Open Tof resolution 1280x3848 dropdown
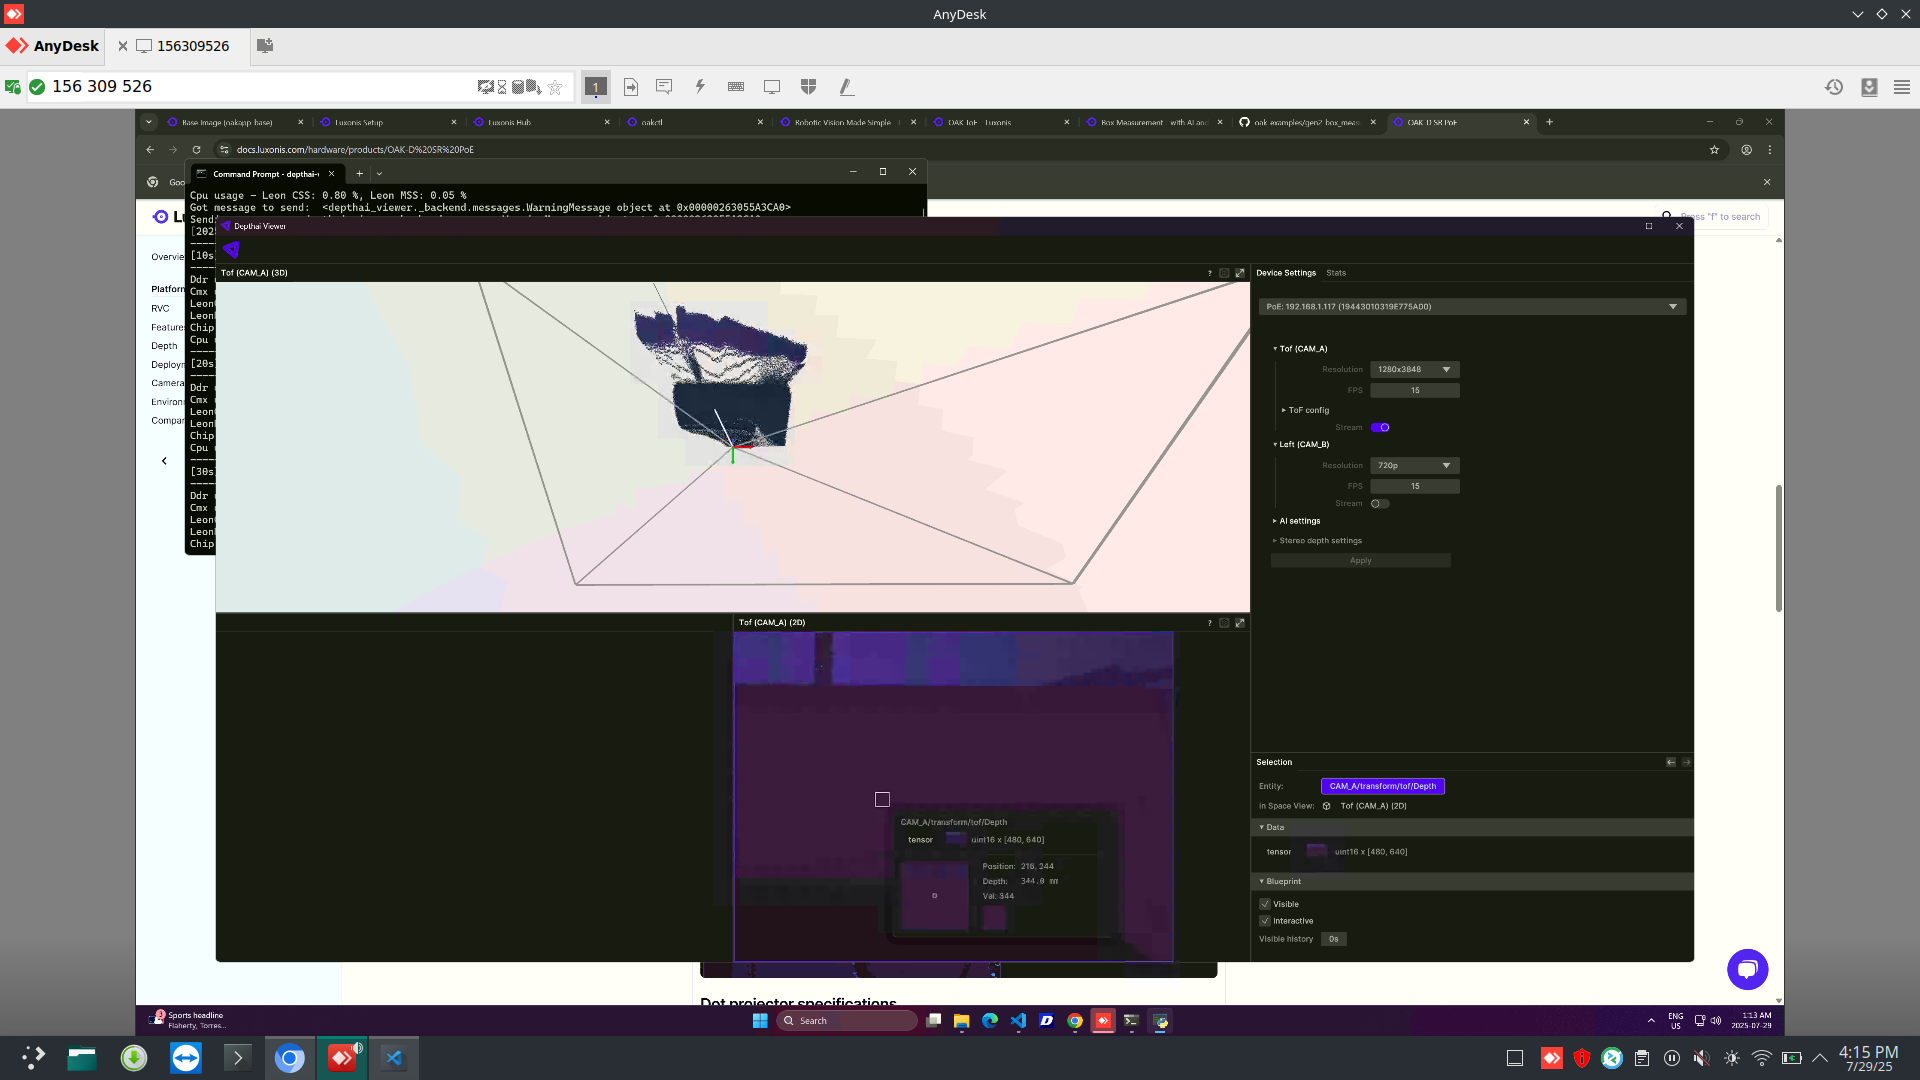Viewport: 1920px width, 1080px height. pyautogui.click(x=1414, y=370)
